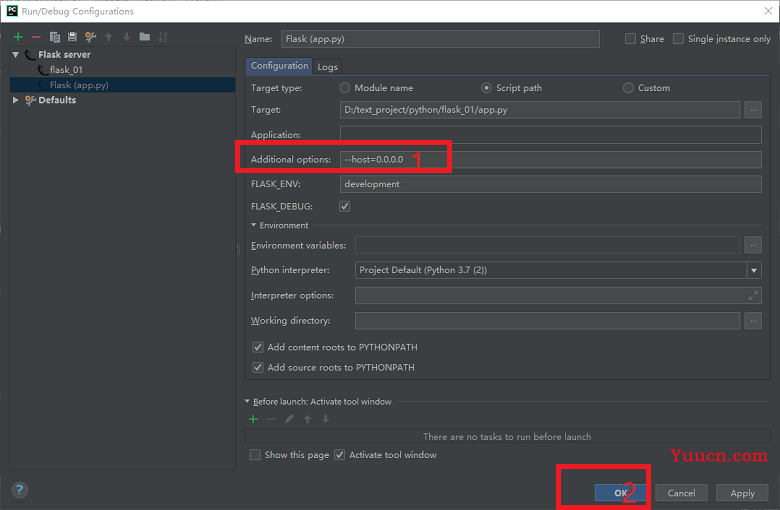Select the flask_01 configuration

[66, 70]
